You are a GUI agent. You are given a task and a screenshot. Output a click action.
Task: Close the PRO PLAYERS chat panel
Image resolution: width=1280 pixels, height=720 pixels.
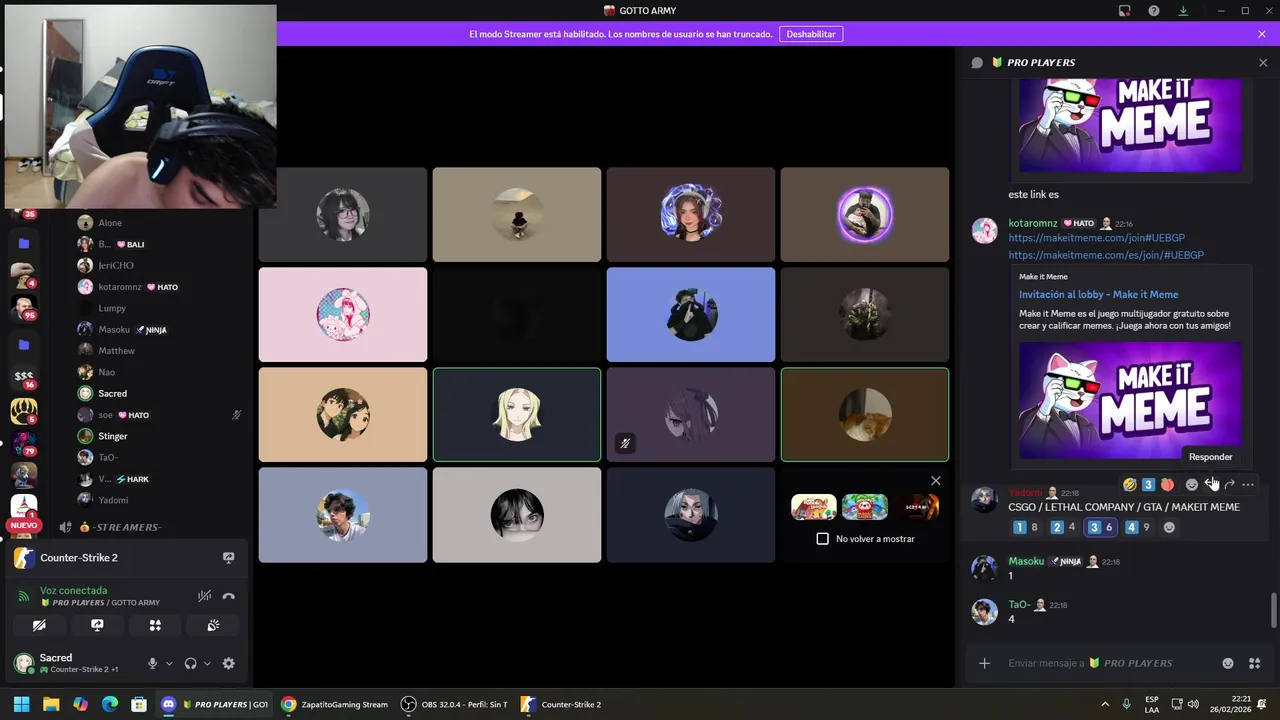1263,62
